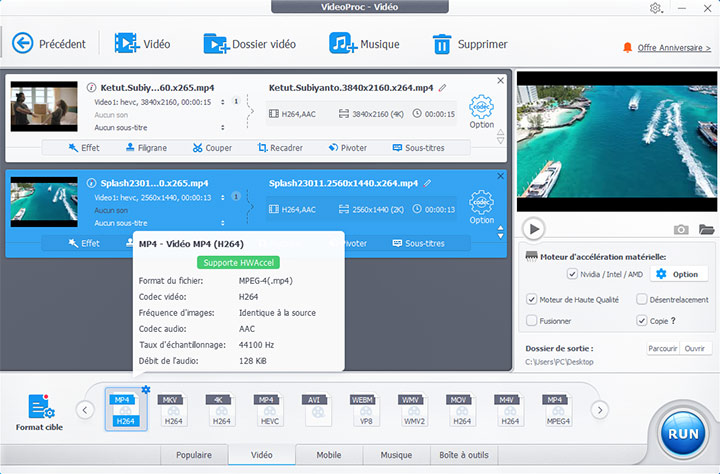Switch to Populaire tab
This screenshot has width=720, height=474.
coord(194,455)
